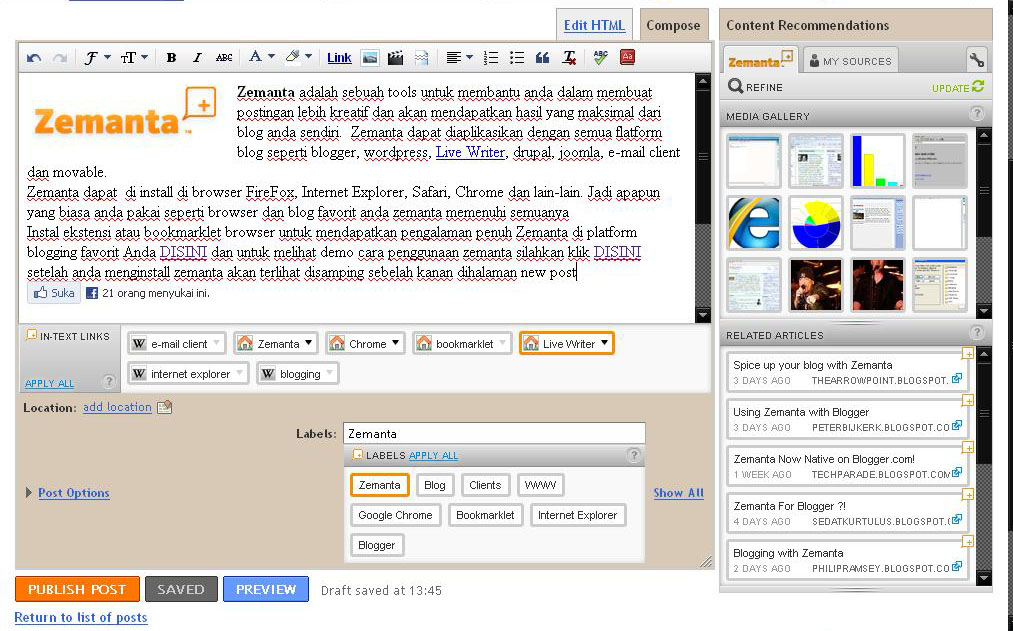Viewport: 1013px width, 631px height.
Task: Toggle the blockquote icon
Action: [543, 57]
